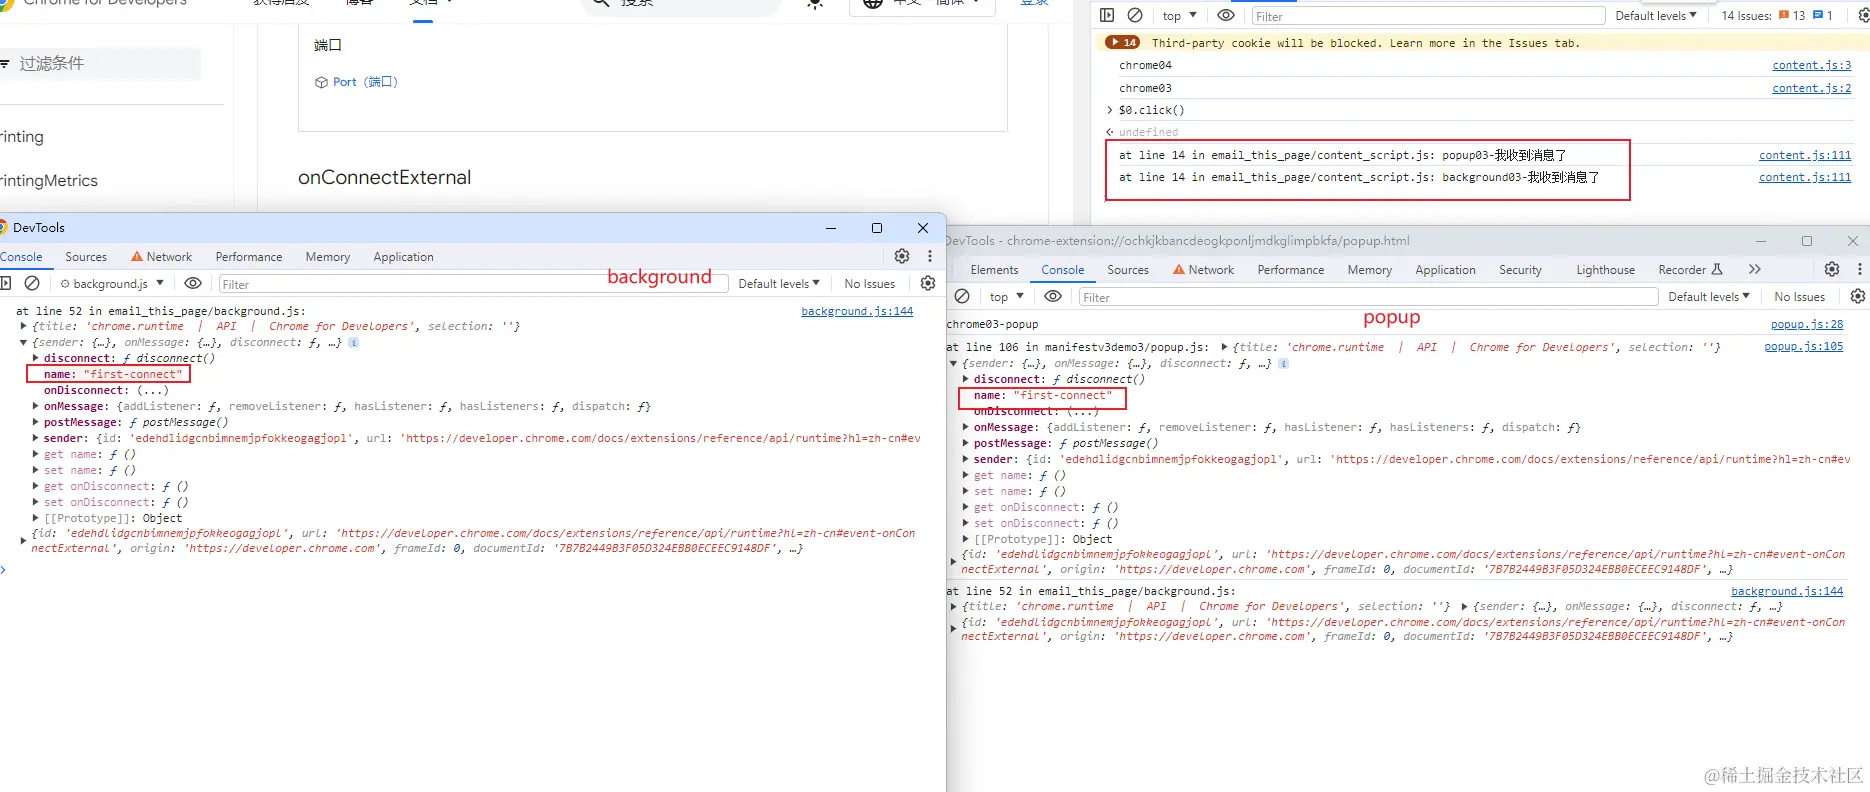Open content.js:3 source link

[x=1811, y=65]
